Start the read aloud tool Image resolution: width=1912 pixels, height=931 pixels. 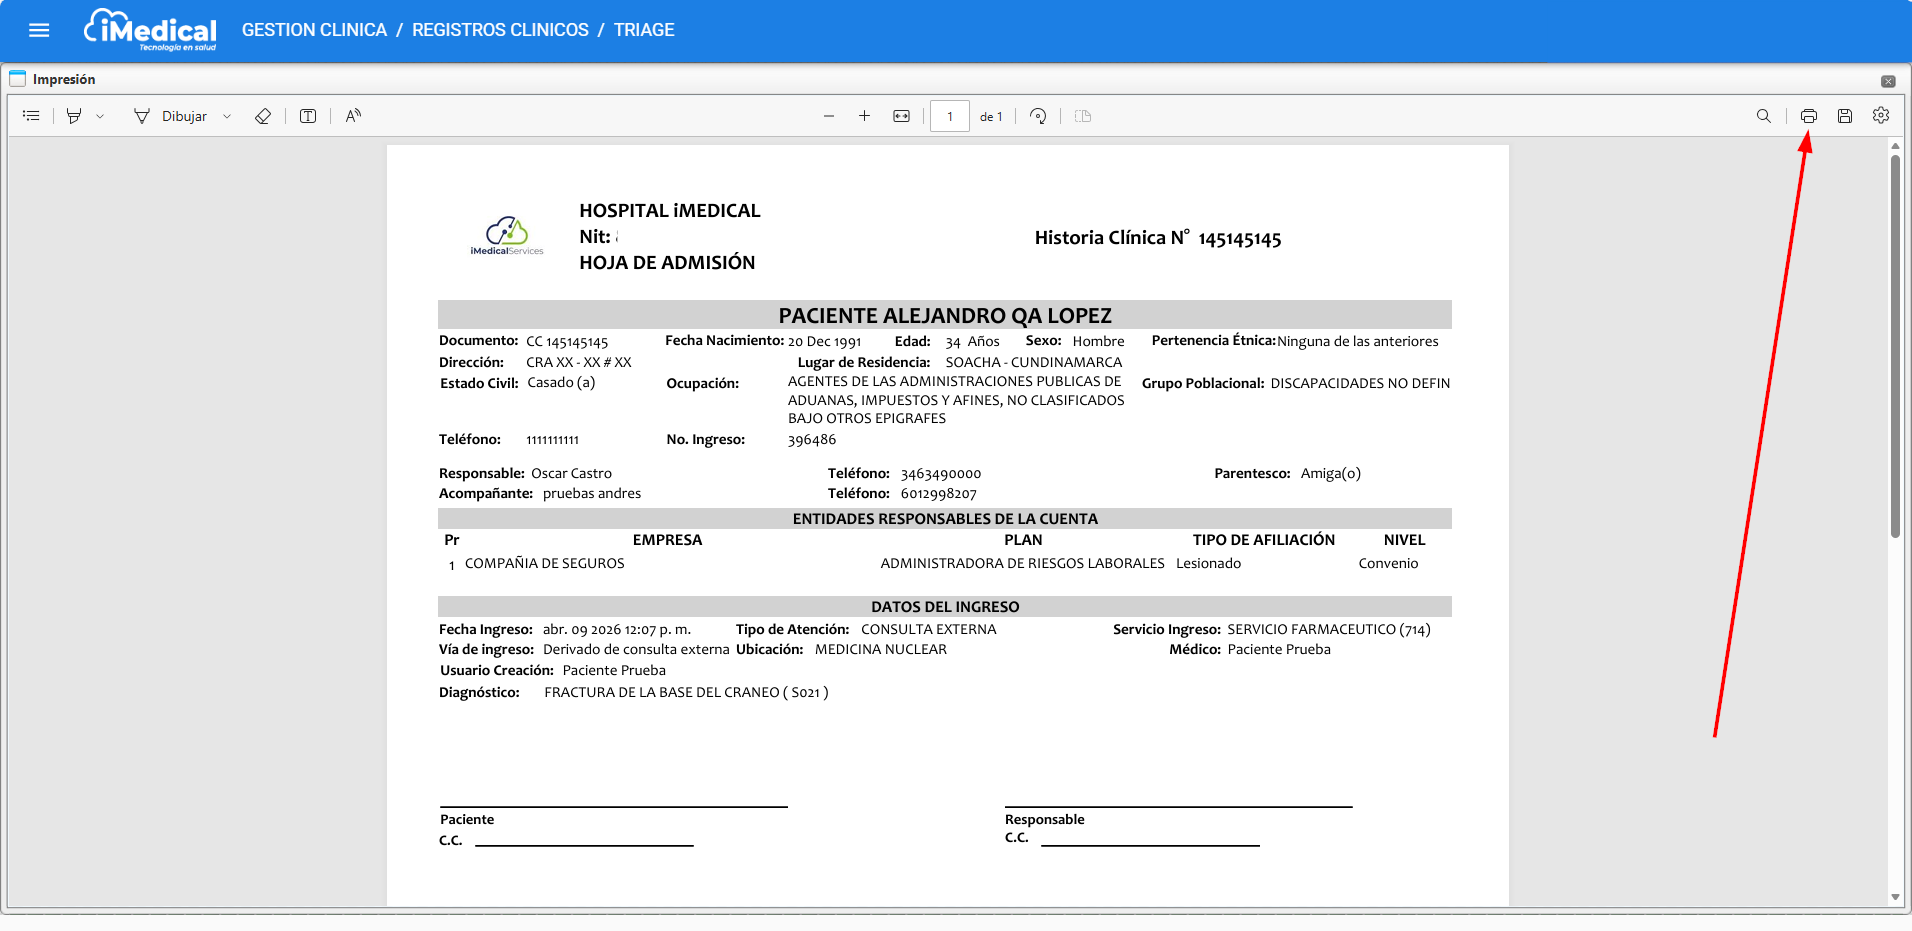(x=353, y=116)
